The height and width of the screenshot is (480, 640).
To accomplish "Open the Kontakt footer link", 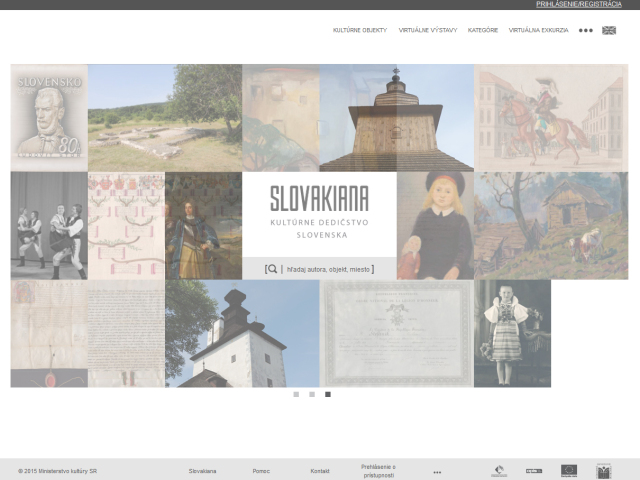I will coord(320,471).
